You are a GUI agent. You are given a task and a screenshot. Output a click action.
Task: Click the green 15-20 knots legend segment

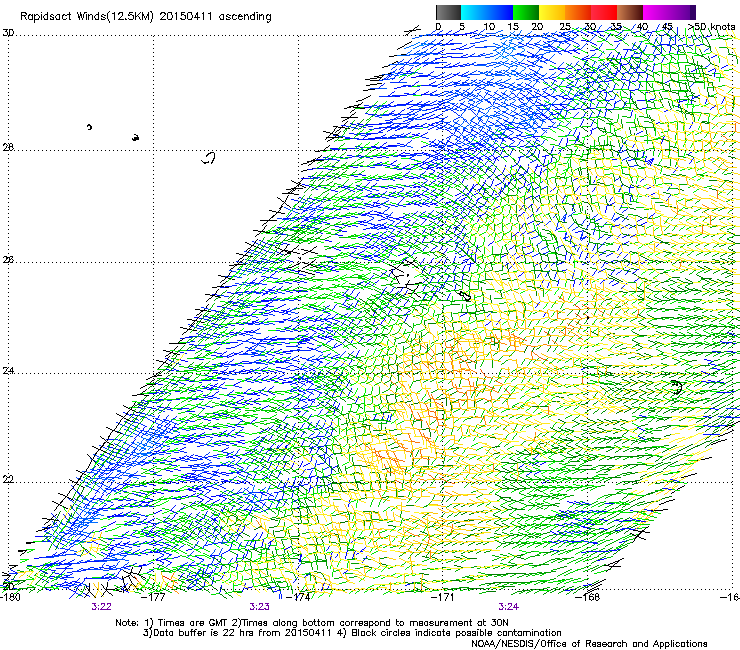[526, 12]
